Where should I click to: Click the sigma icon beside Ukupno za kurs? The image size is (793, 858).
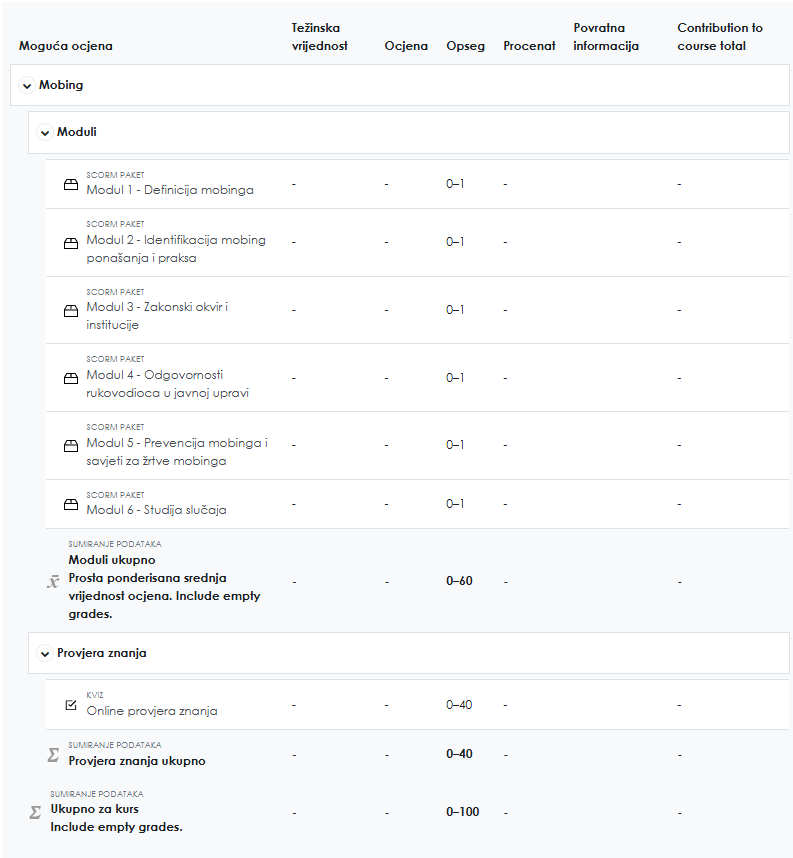click(36, 813)
